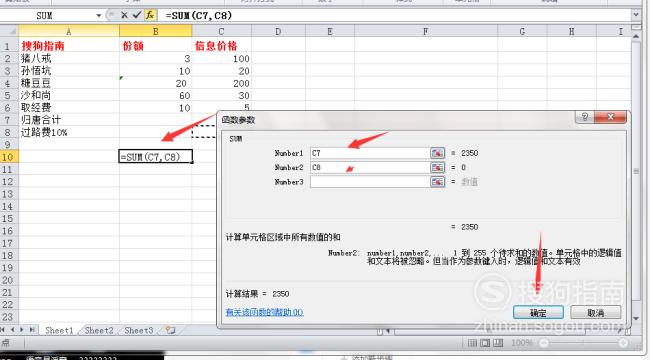Viewport: 650px width, 360px height.
Task: Select cell B5 with value 60
Action: [x=155, y=95]
